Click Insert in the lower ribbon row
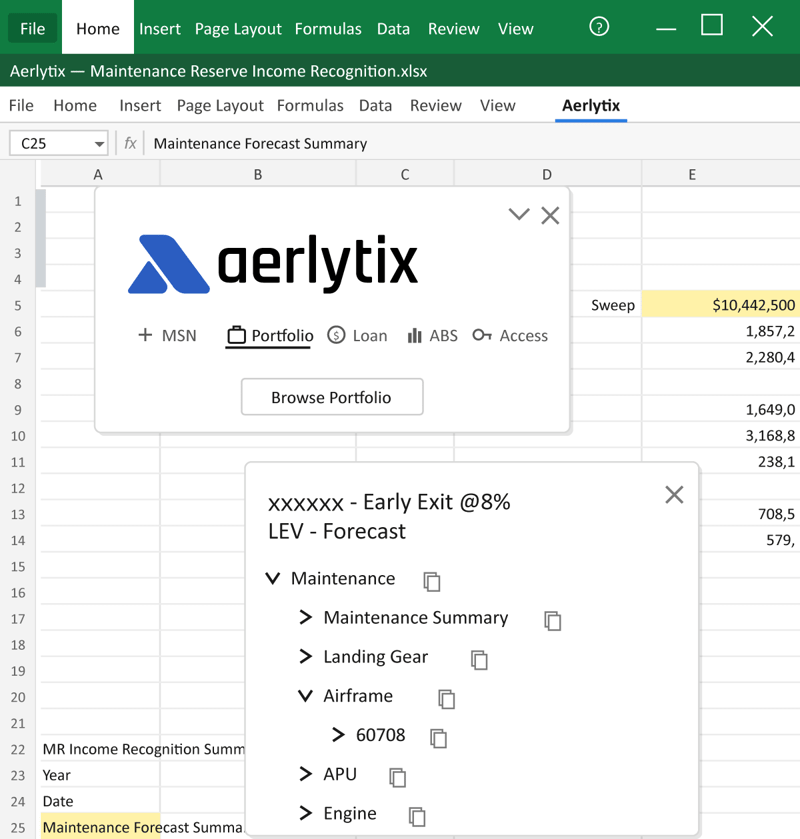The image size is (800, 839). (140, 105)
